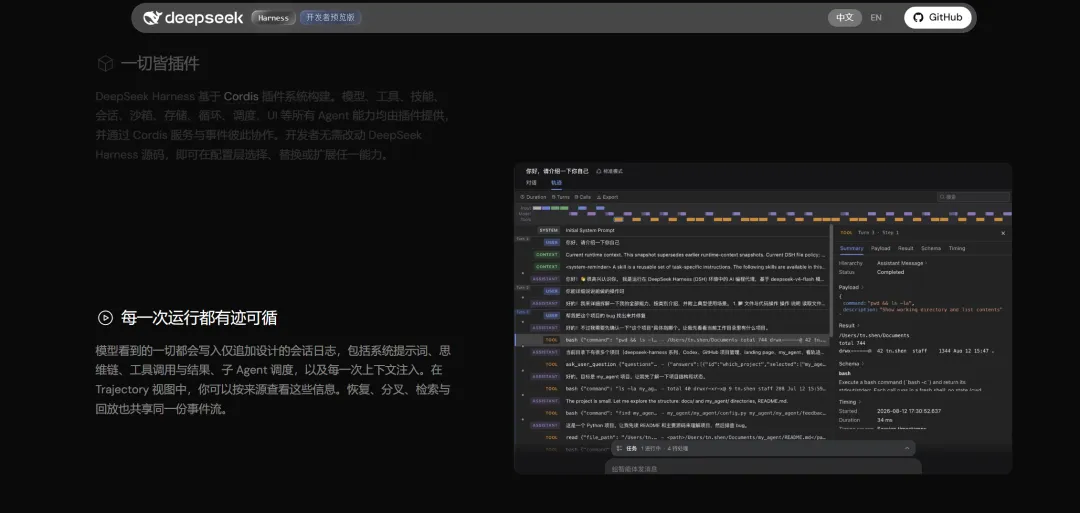Select the highlighted bash 'pwd && ls -la' row
Screen dimensions: 1080x513
672,340
